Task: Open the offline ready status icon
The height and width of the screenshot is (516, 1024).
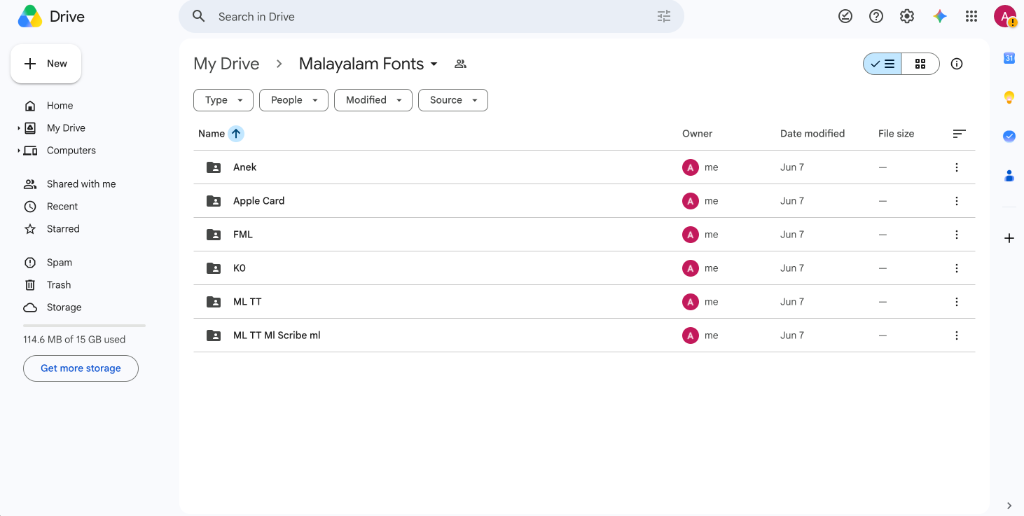Action: (x=845, y=16)
